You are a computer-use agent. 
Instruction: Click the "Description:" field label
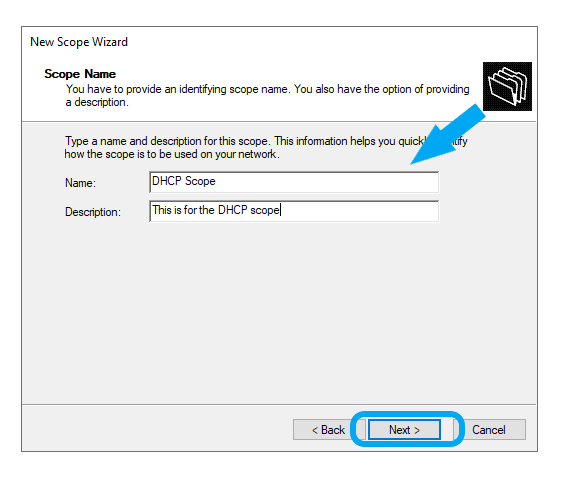pos(93,212)
